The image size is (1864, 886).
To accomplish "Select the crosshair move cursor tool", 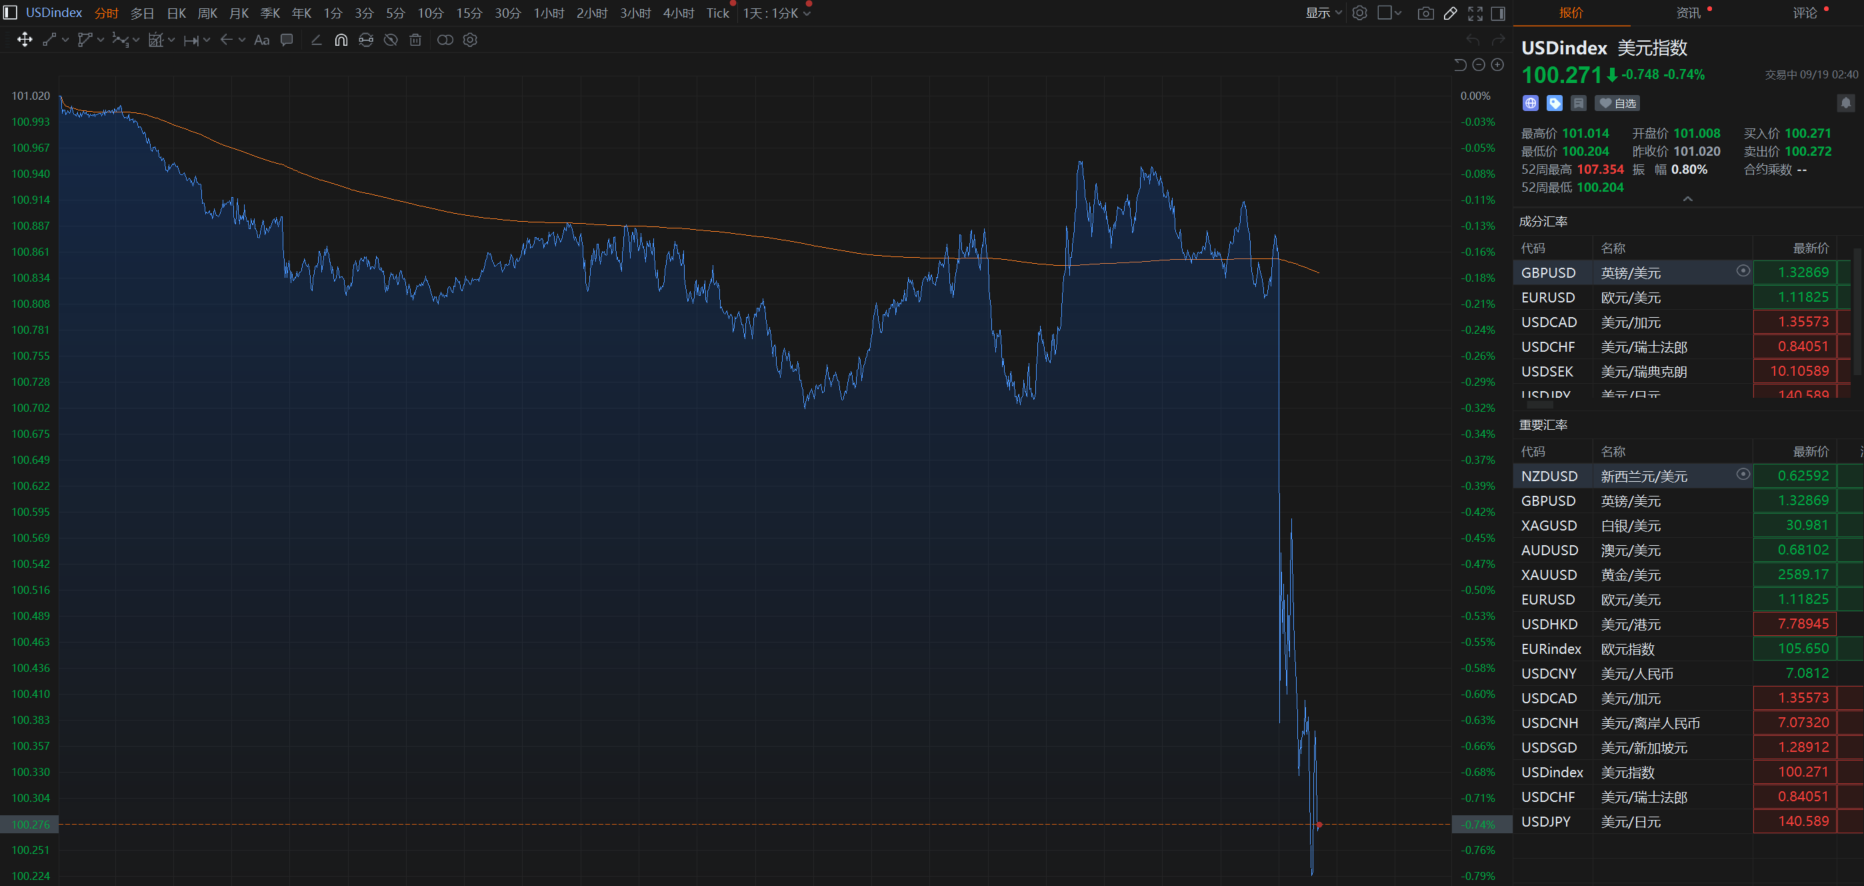I will point(25,40).
